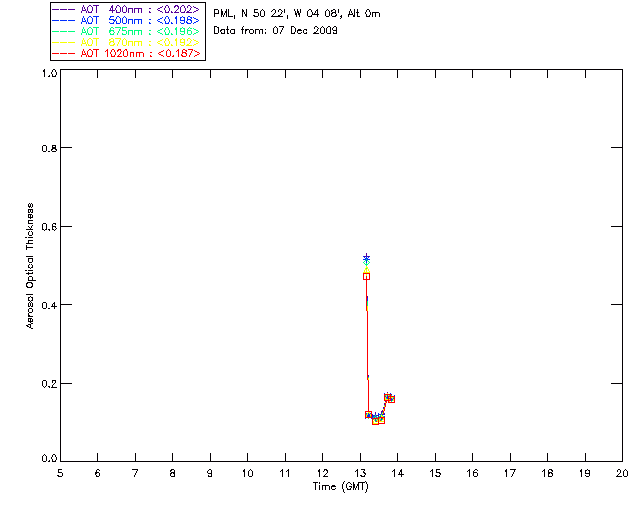Viewport: 640px width, 512px height.
Task: Click the long vertical red line dropping from the peak
Action: [367, 346]
